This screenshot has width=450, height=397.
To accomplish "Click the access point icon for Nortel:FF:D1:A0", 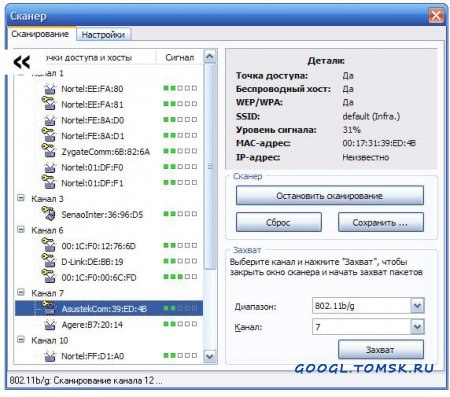I will point(50,356).
